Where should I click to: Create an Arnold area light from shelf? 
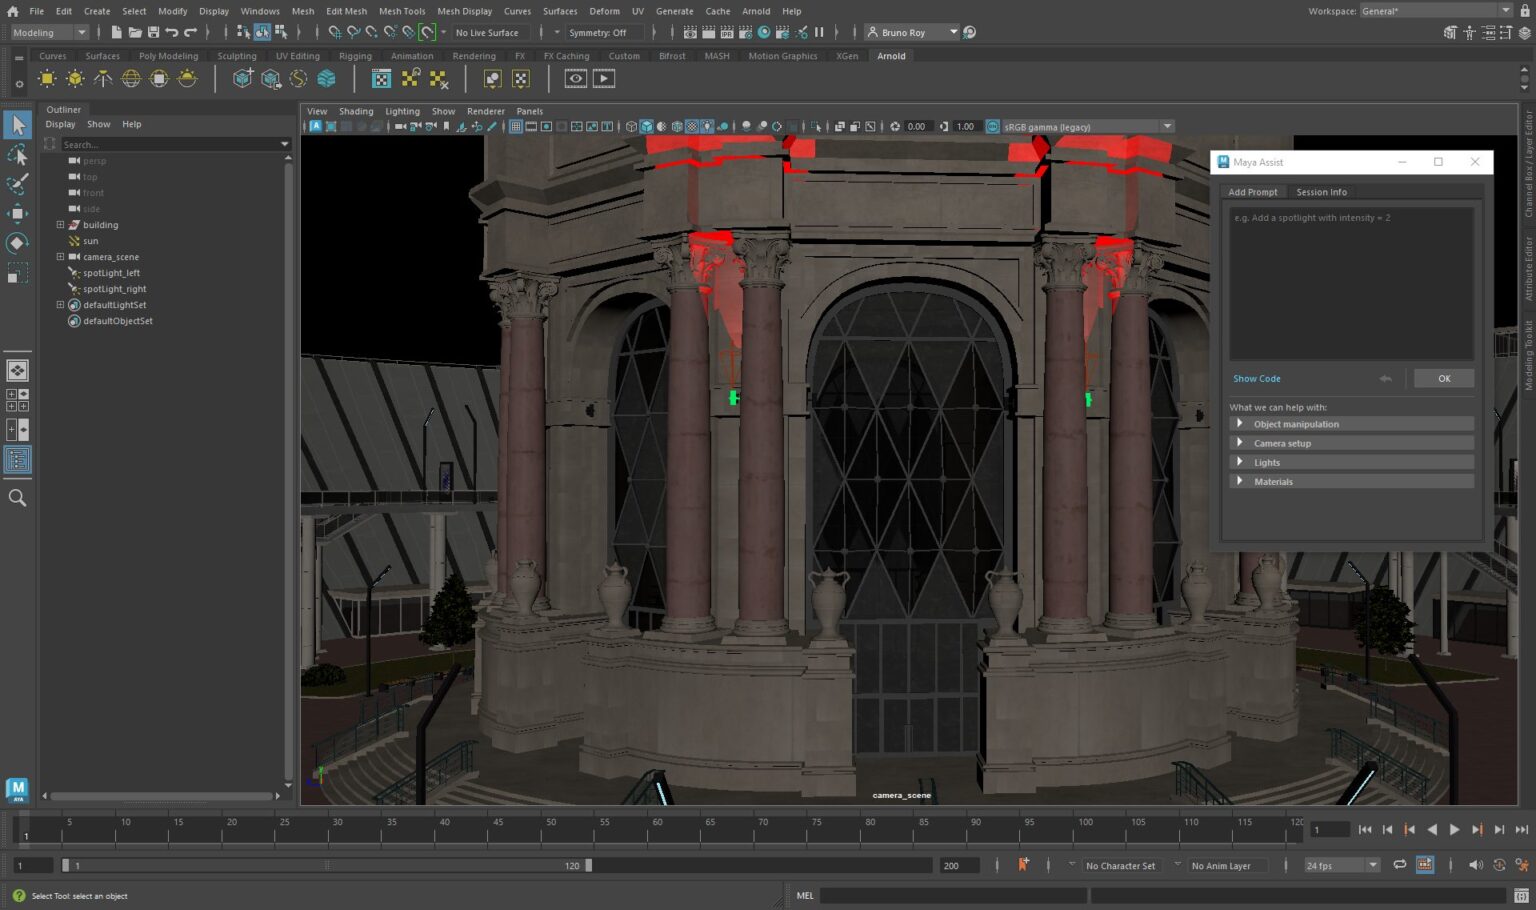pos(47,79)
